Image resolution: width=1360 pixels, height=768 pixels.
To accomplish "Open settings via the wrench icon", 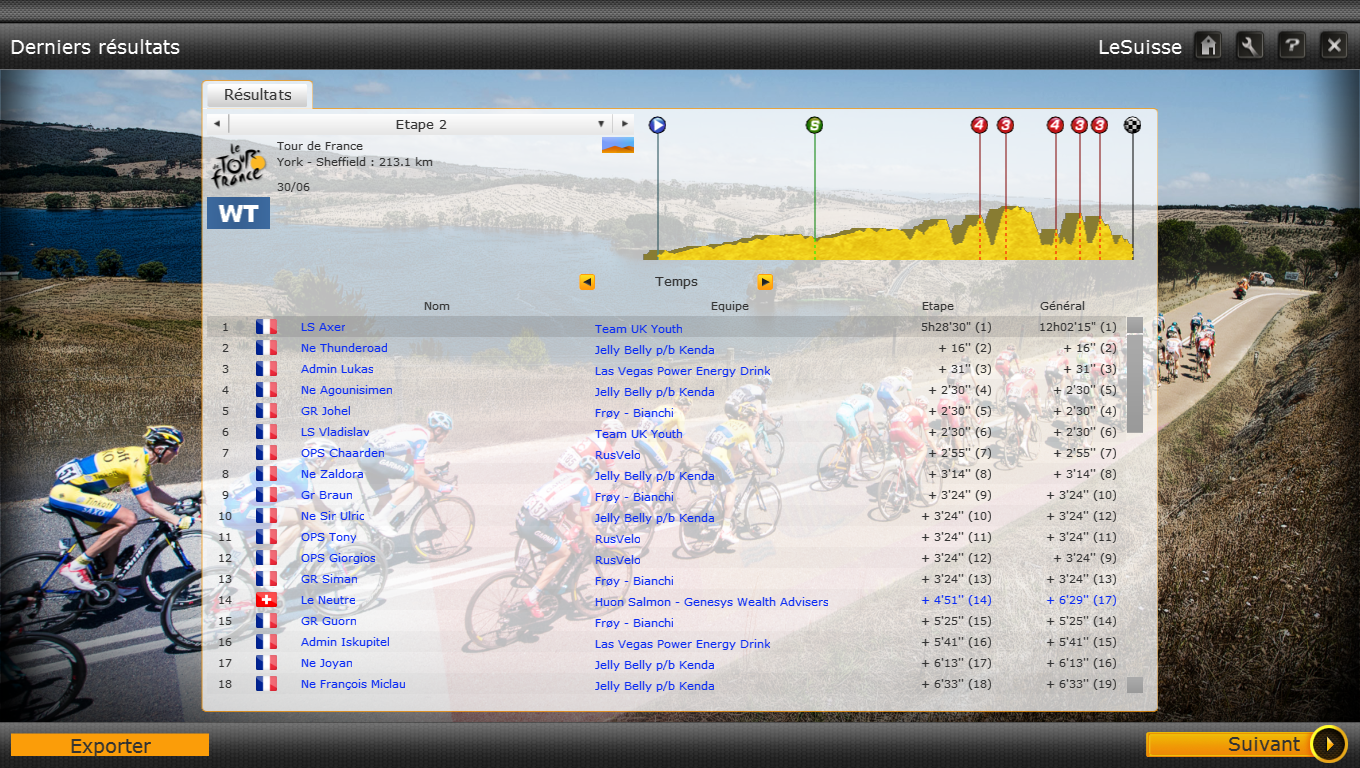I will point(1250,46).
